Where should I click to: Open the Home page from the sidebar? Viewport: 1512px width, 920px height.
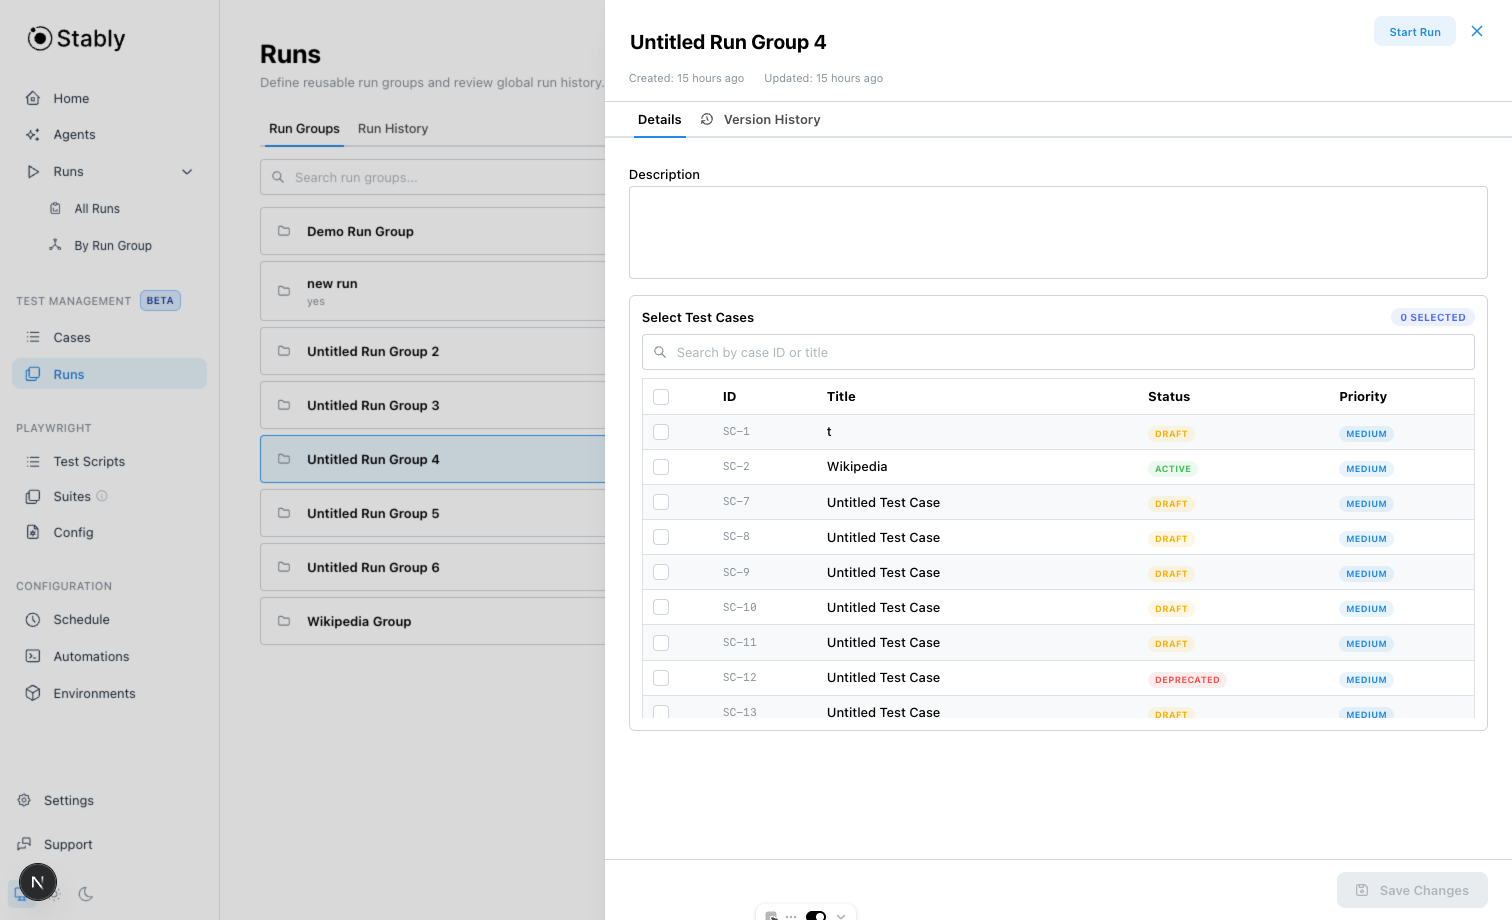[x=70, y=98]
